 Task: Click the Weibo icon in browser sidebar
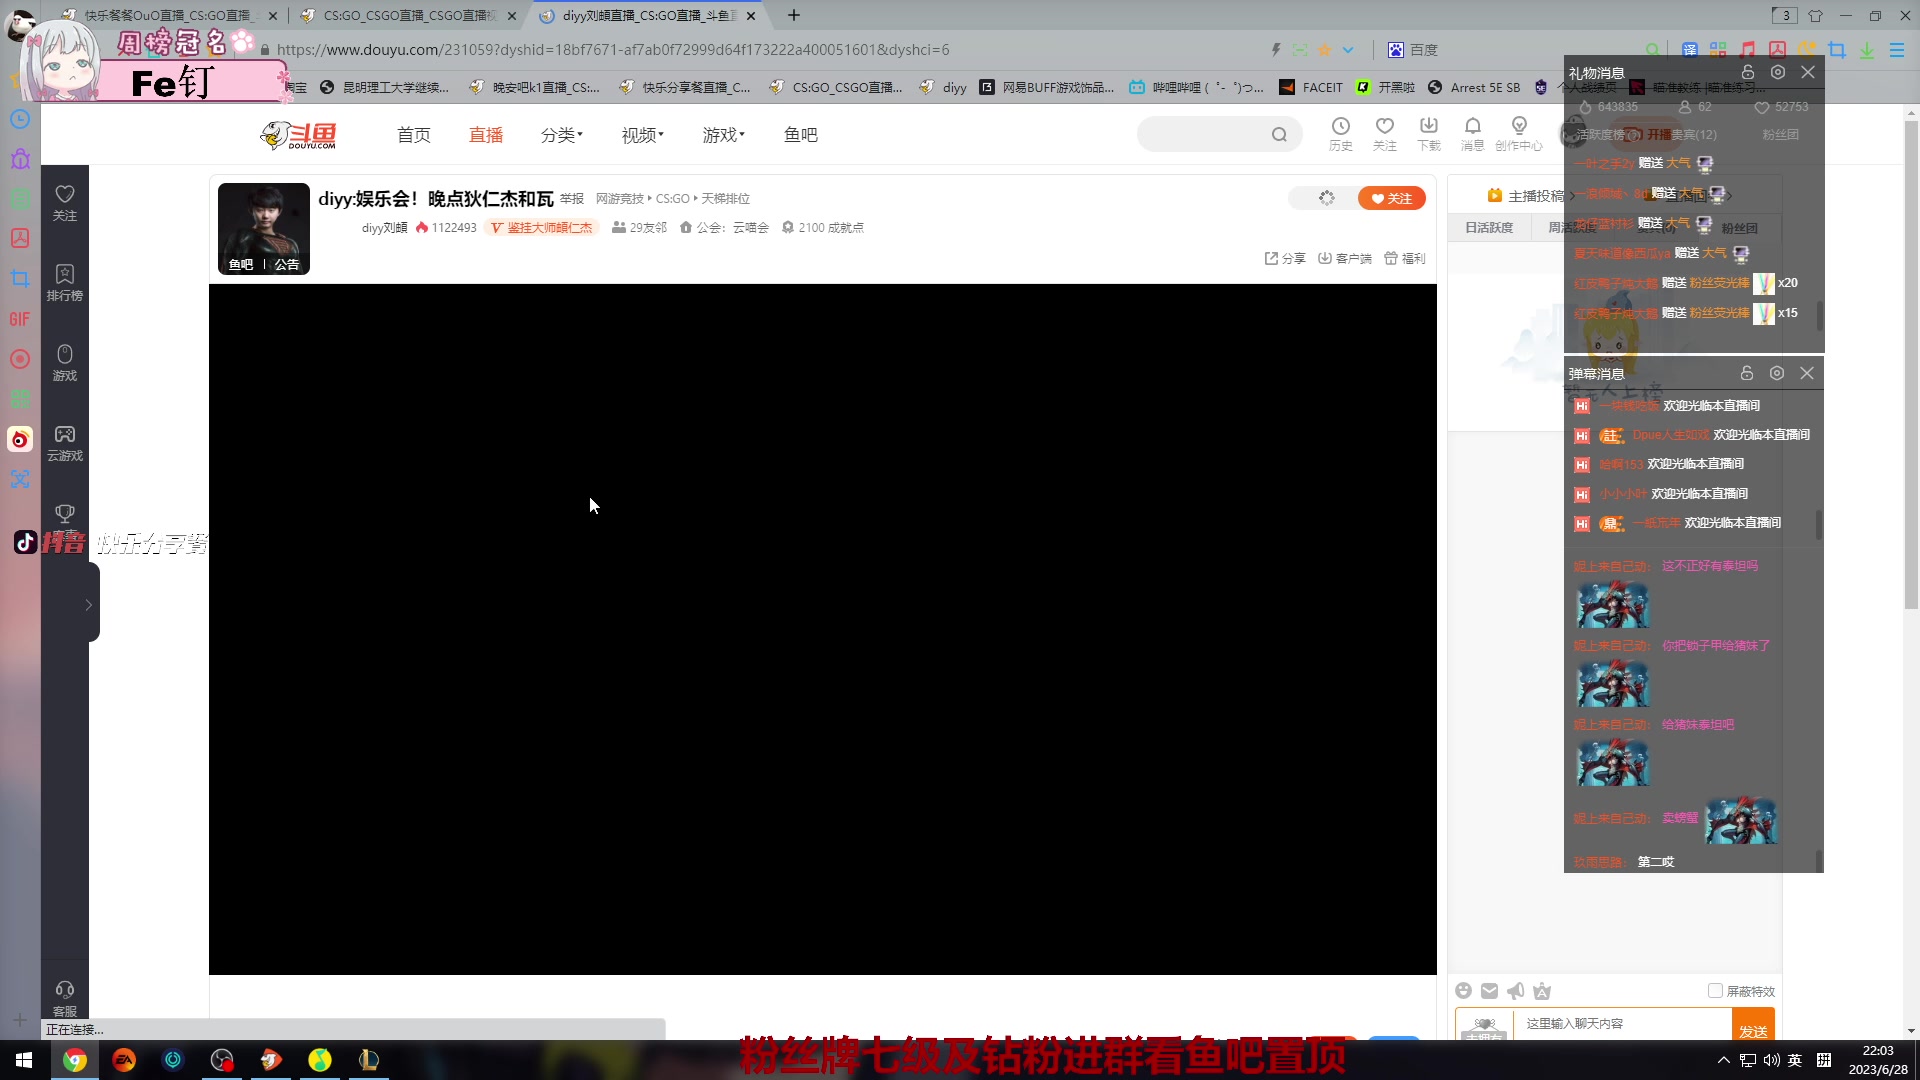[x=20, y=439]
